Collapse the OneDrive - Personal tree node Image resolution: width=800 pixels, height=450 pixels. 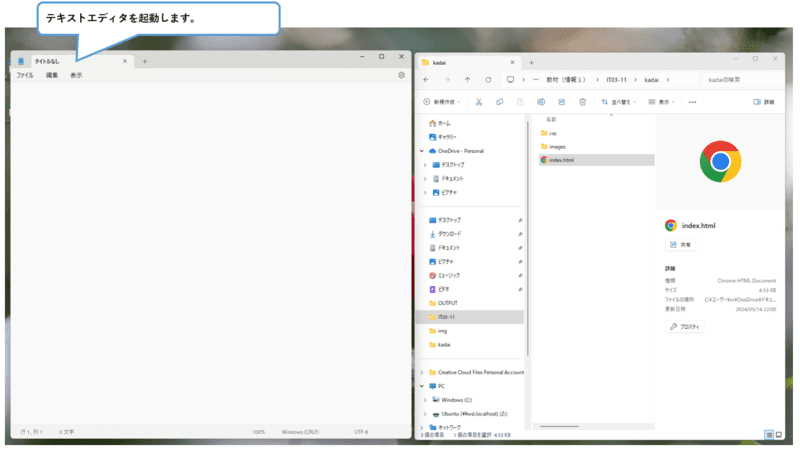click(422, 151)
